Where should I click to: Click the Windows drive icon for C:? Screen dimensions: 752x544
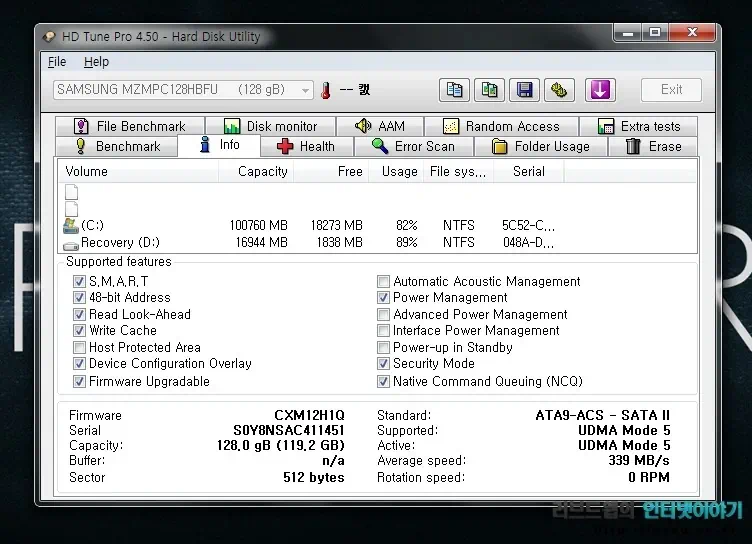[71, 225]
